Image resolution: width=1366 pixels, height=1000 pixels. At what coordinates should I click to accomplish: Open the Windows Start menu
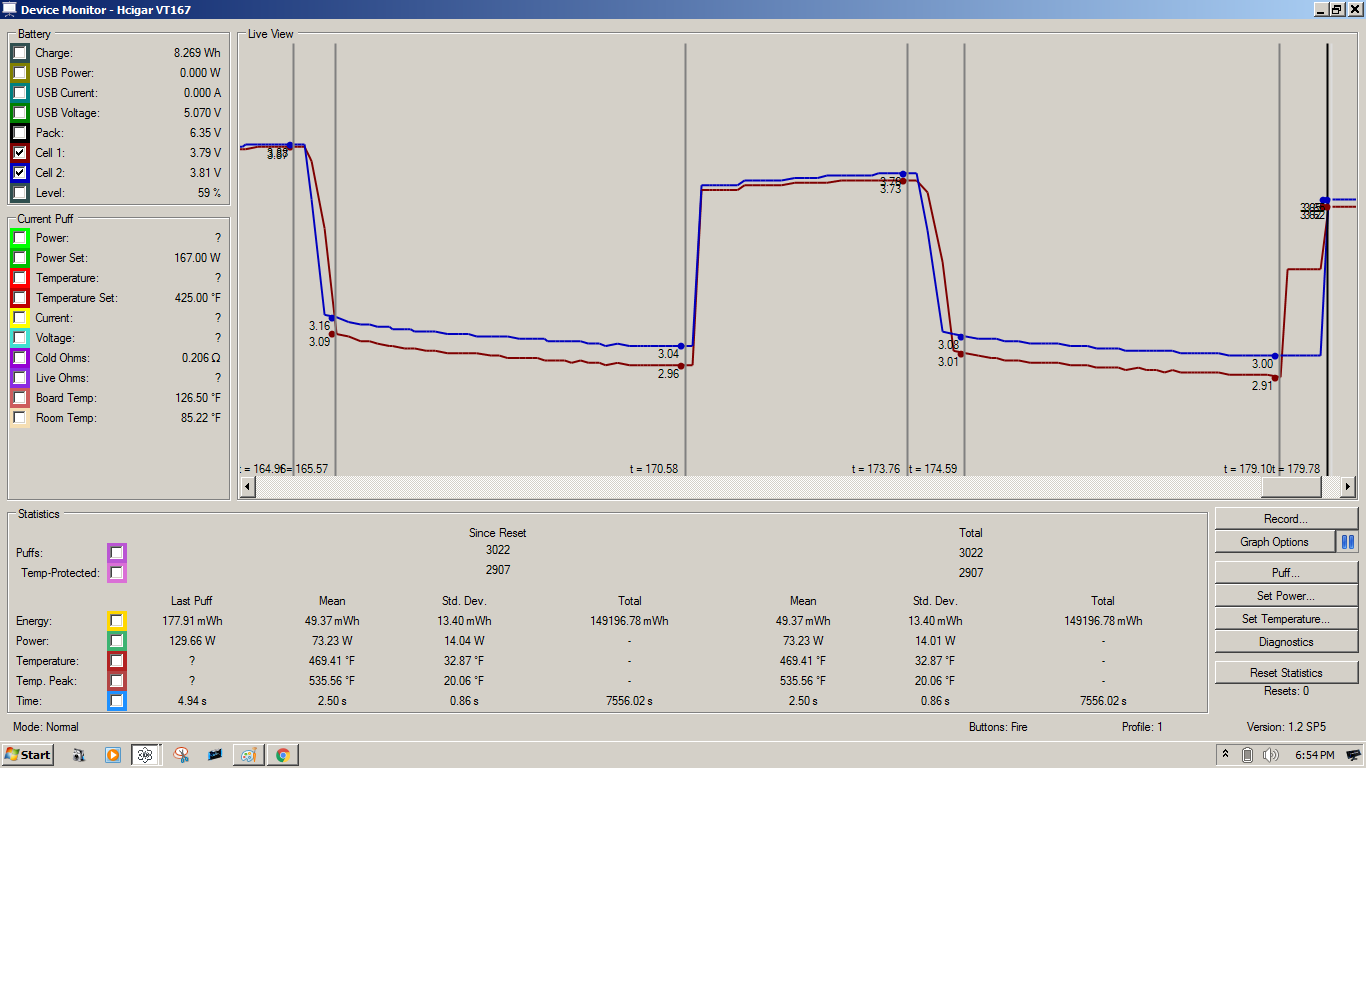coord(28,755)
